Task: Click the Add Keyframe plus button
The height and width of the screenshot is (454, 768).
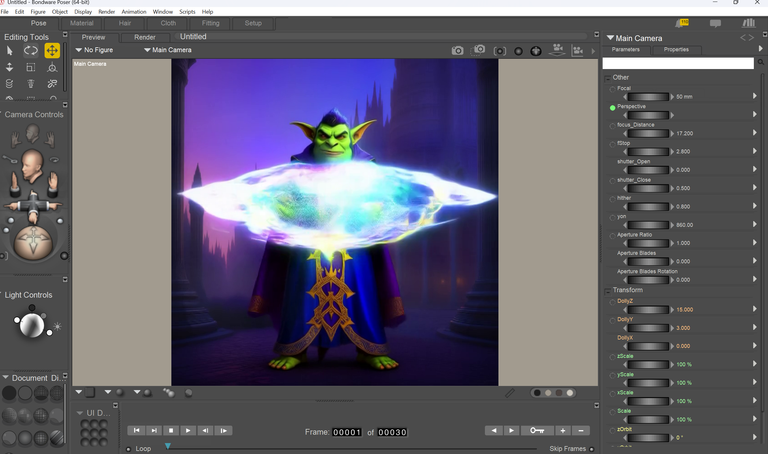Action: click(563, 430)
